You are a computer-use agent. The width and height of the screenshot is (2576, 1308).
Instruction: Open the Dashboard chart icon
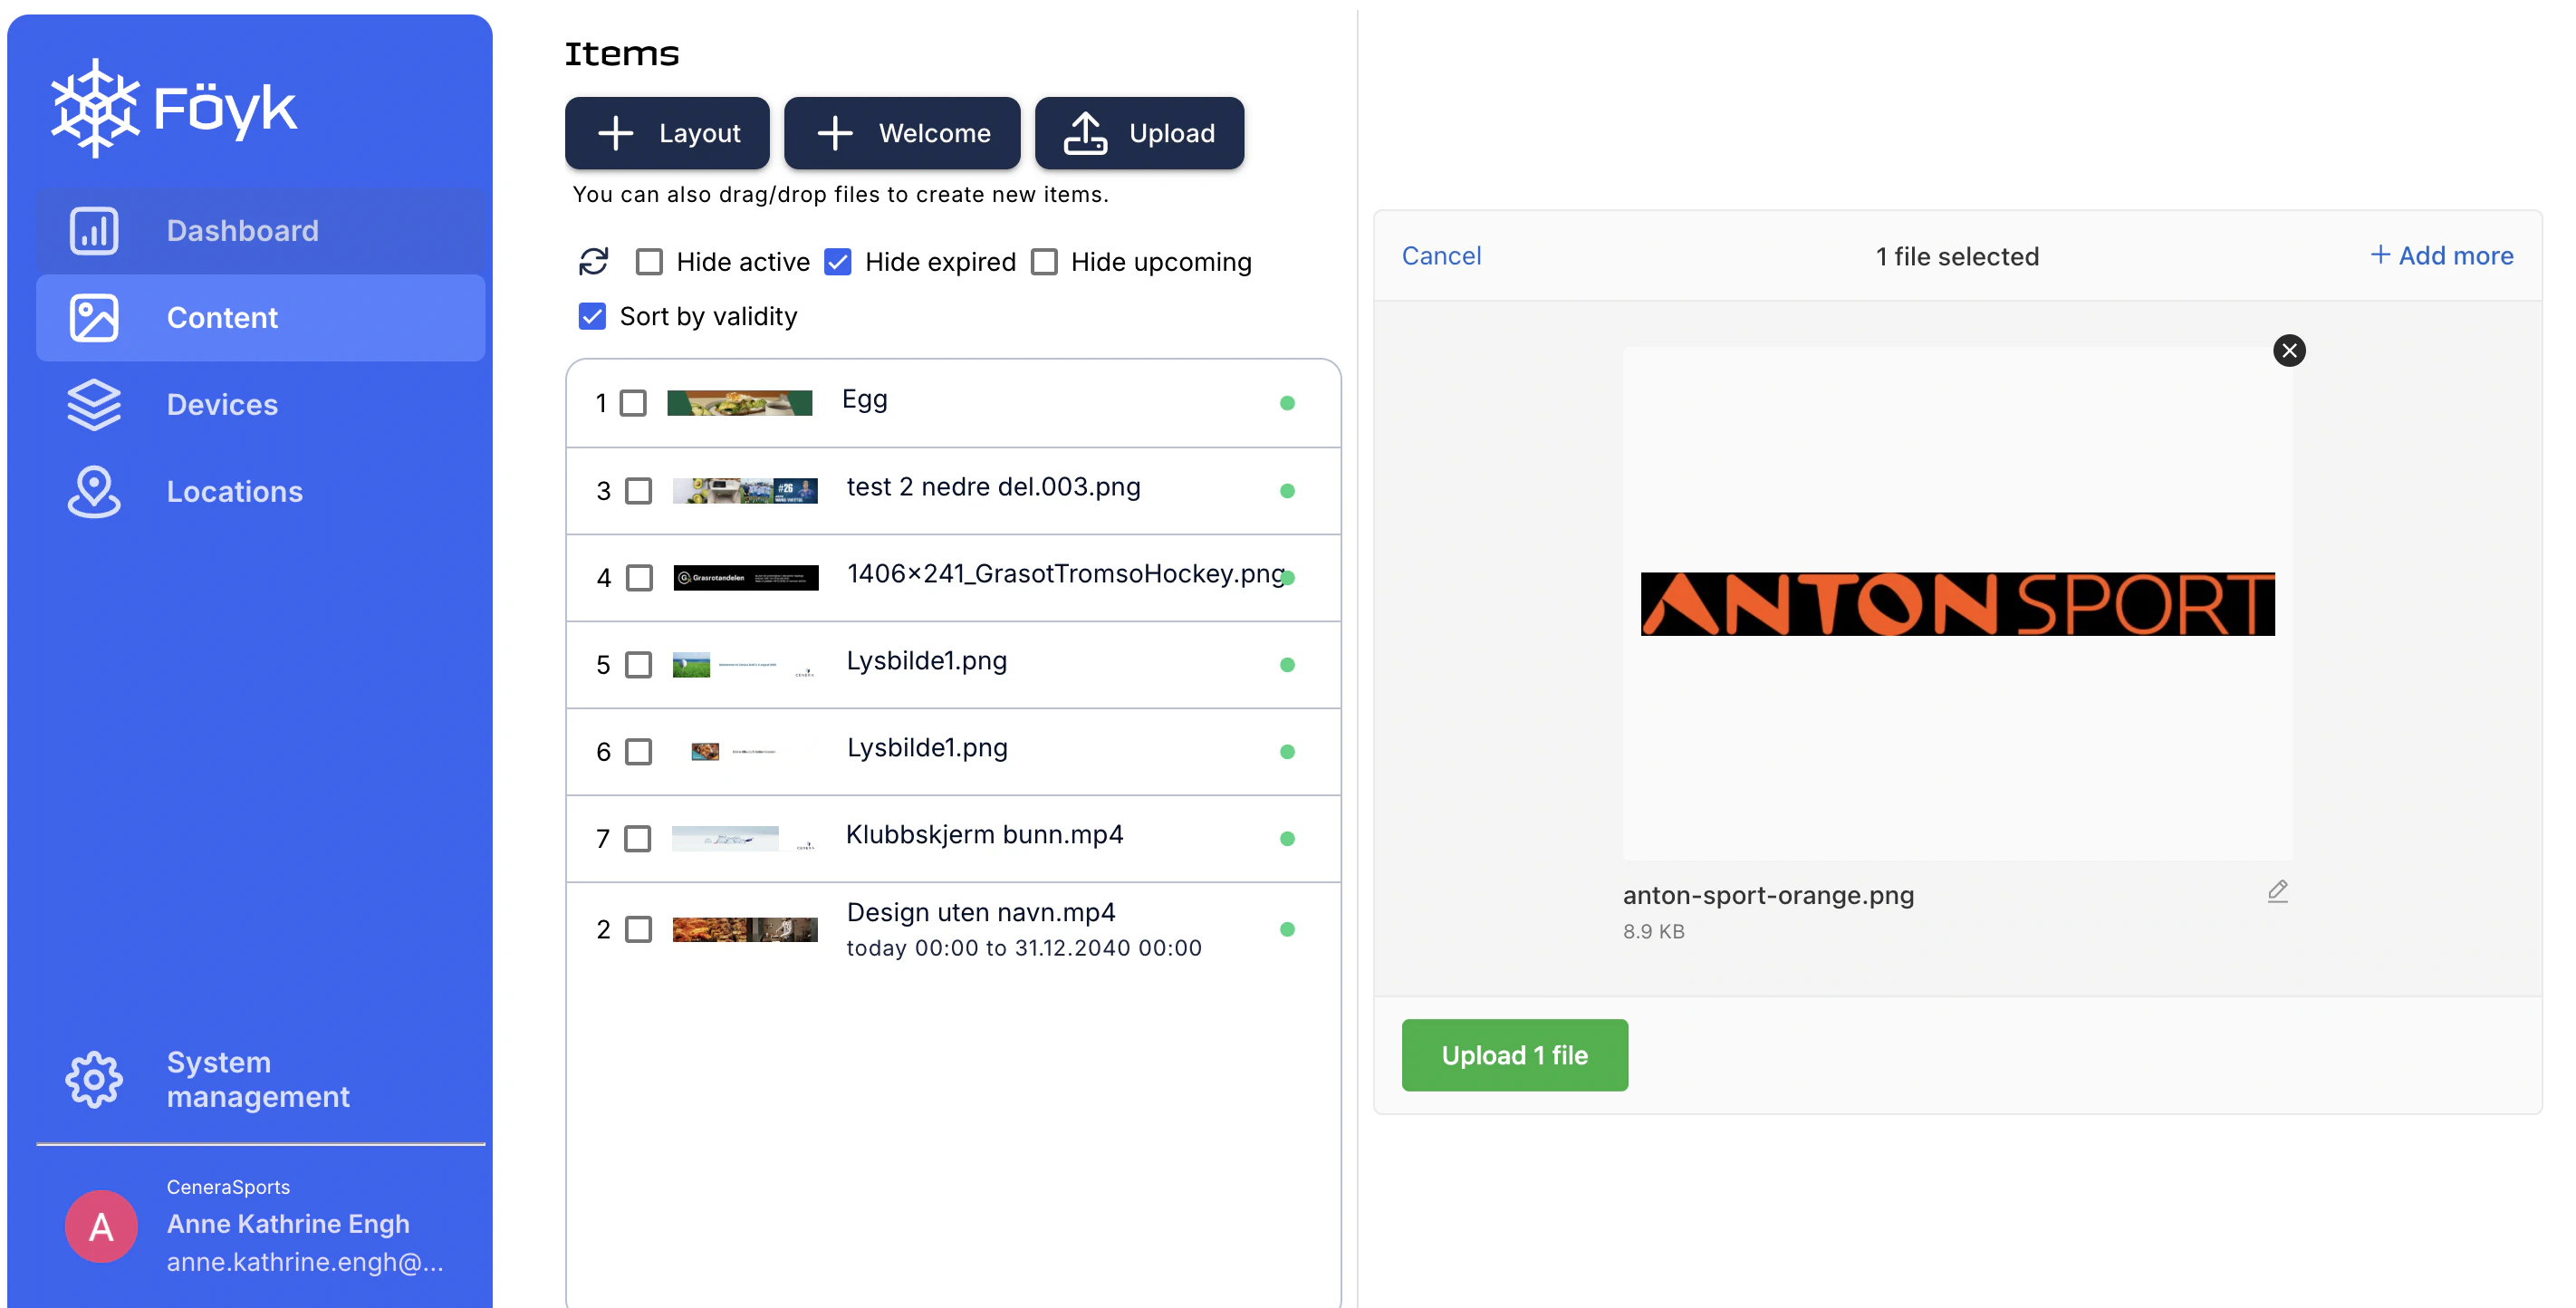pos(94,231)
